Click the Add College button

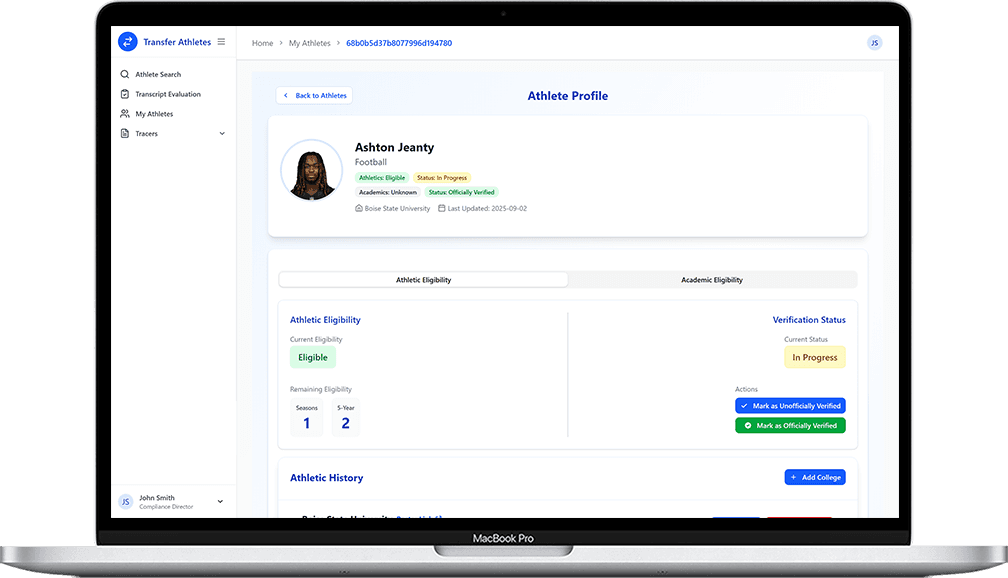[814, 477]
